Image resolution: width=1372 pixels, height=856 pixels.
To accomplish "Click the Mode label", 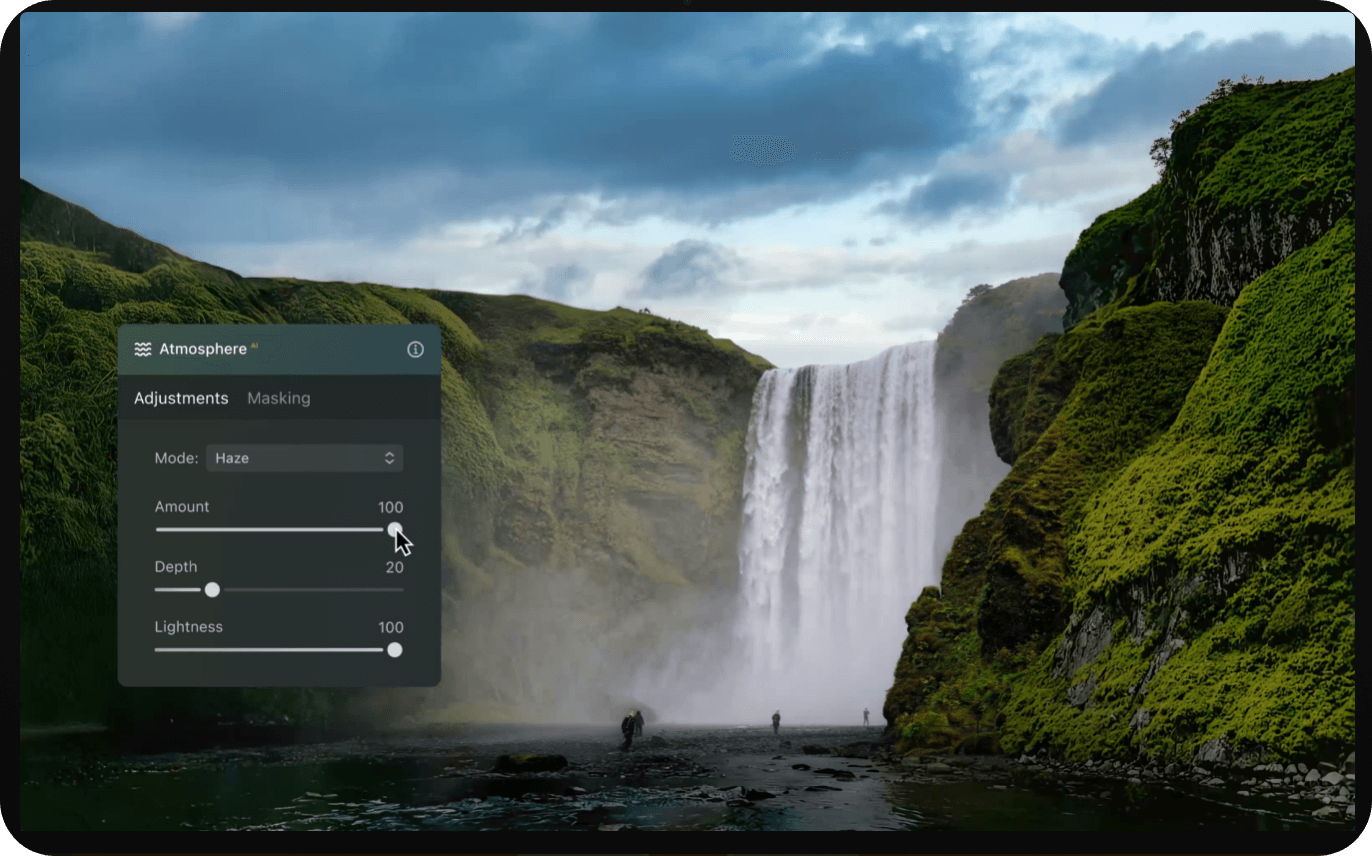I will coord(176,458).
